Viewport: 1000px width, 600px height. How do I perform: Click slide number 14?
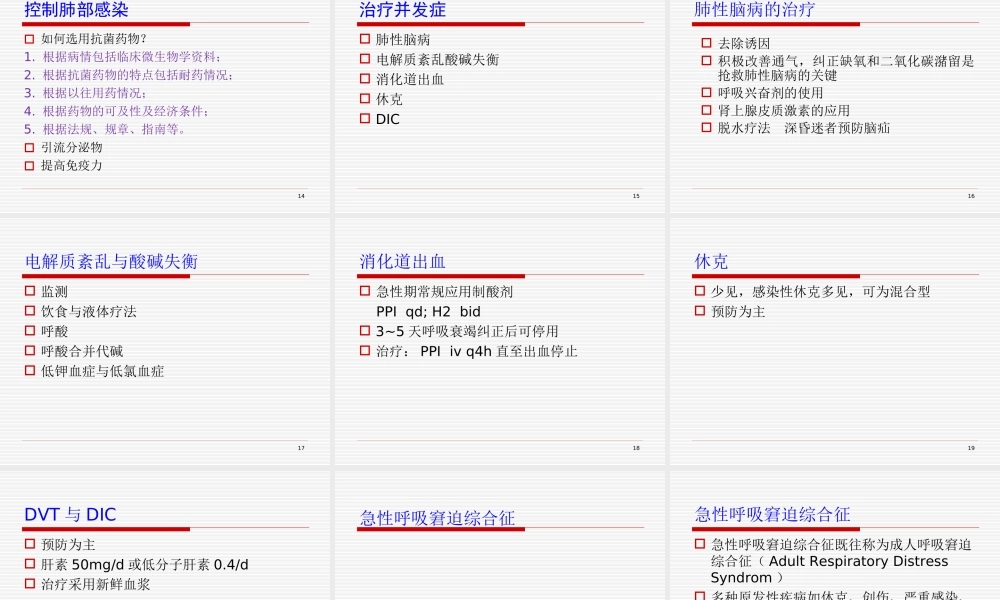coord(301,196)
